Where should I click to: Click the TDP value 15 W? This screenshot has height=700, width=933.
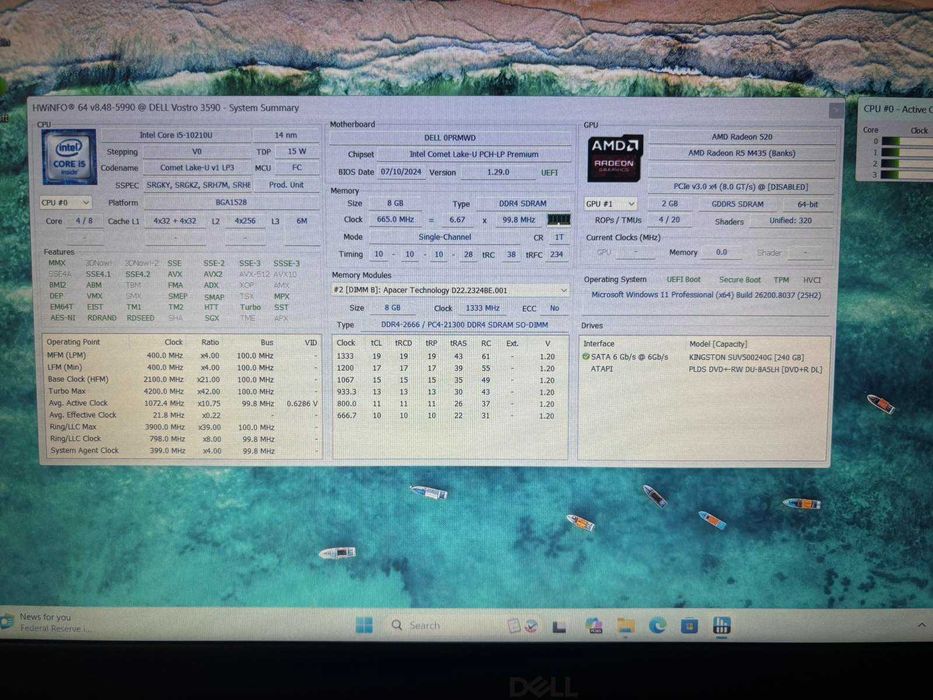click(x=297, y=151)
